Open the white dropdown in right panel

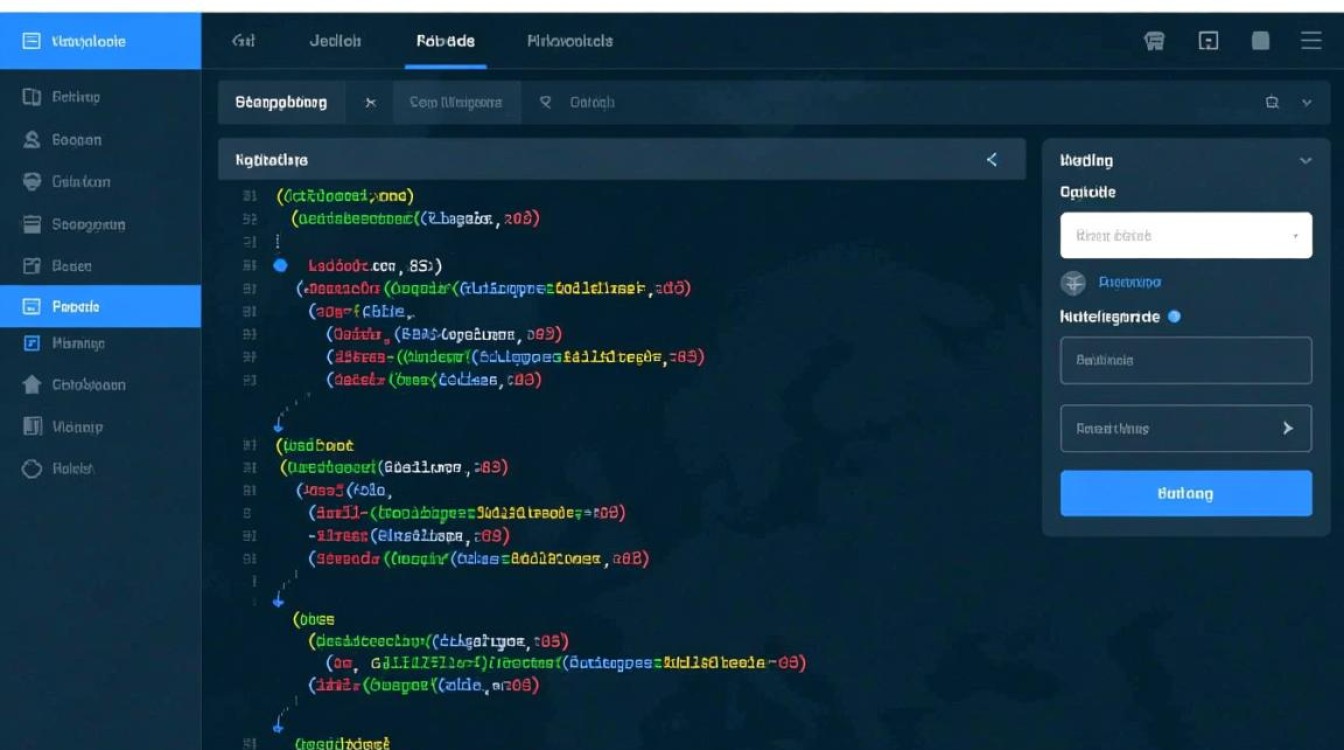click(1185, 236)
